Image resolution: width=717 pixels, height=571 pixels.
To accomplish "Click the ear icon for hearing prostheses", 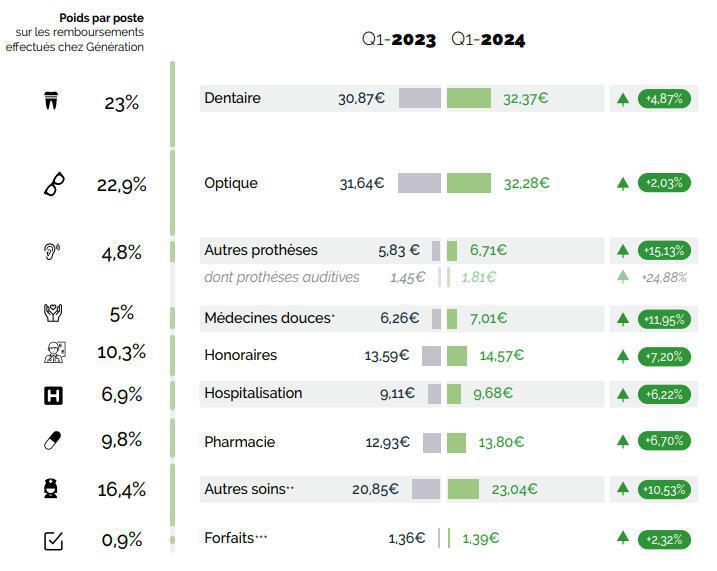I will click(x=53, y=253).
